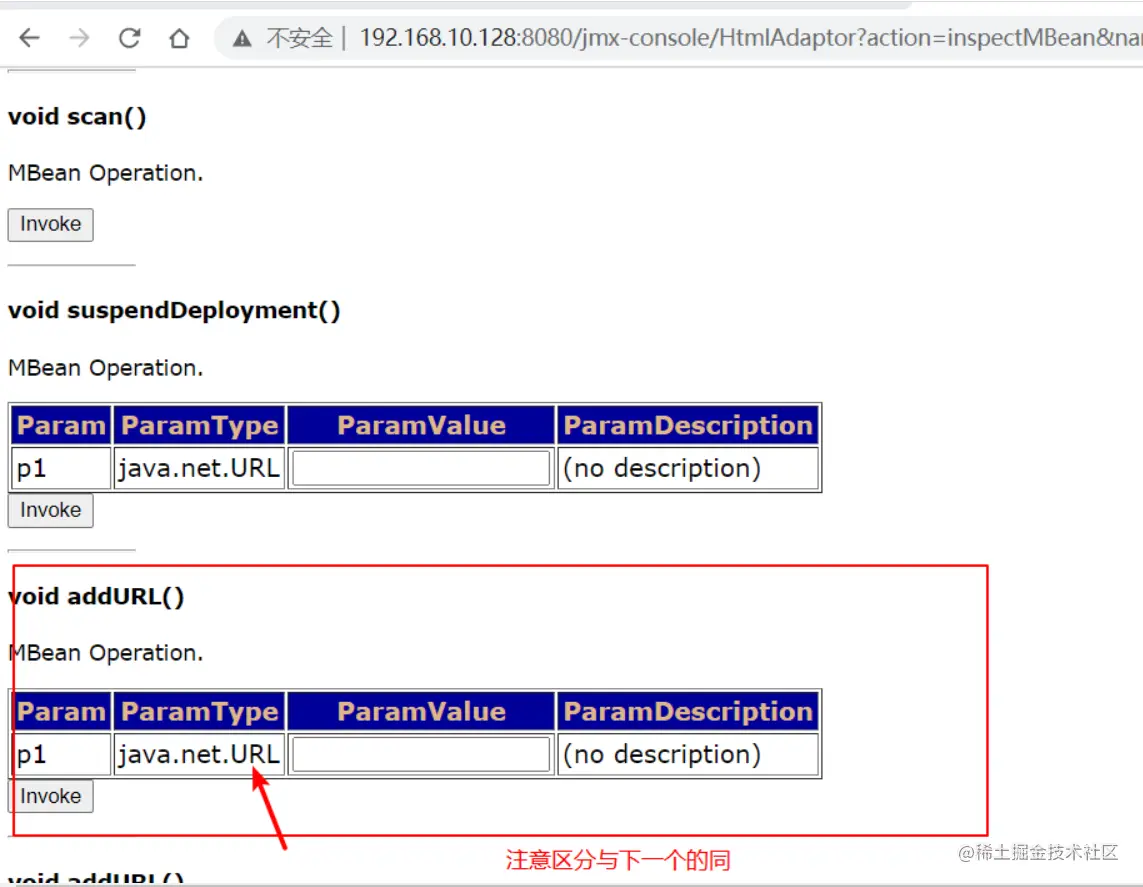Click ParamType header in addURL table

(199, 711)
